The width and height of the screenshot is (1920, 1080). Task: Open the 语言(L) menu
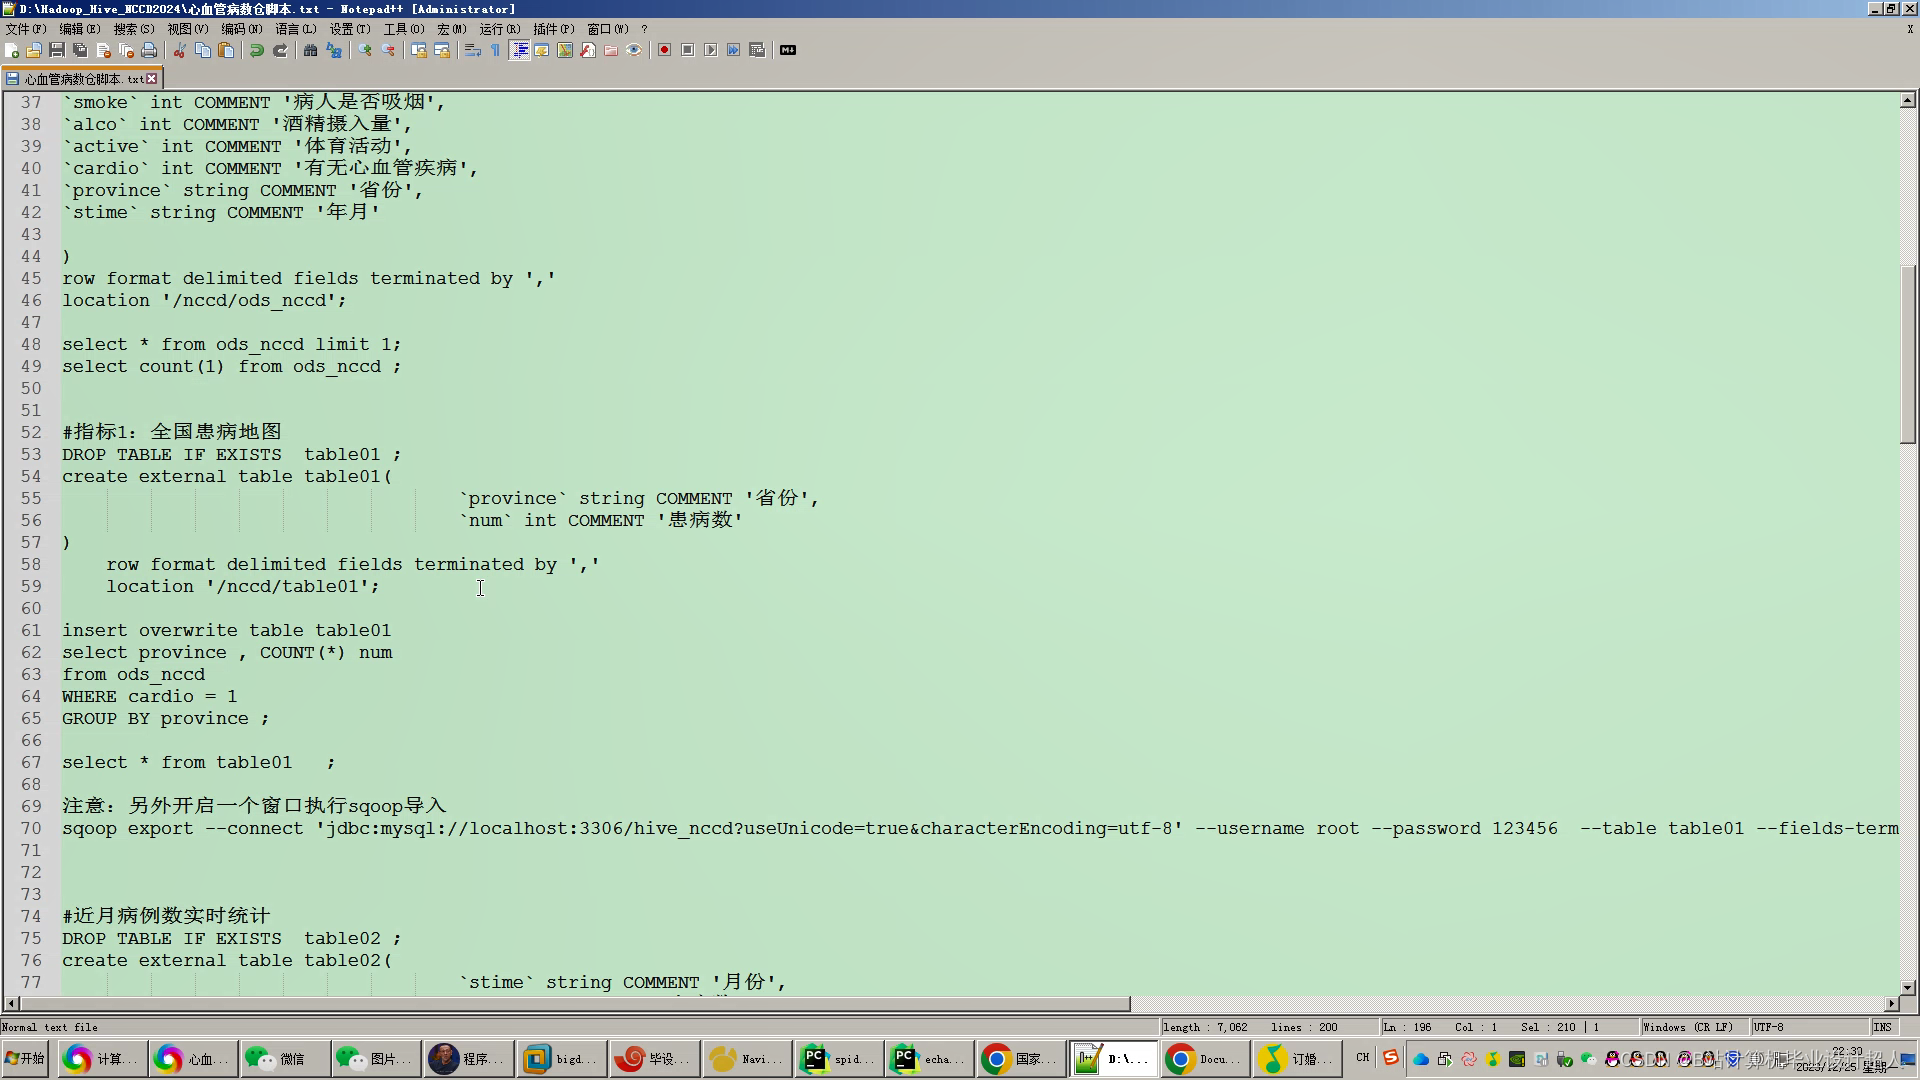[x=295, y=29]
